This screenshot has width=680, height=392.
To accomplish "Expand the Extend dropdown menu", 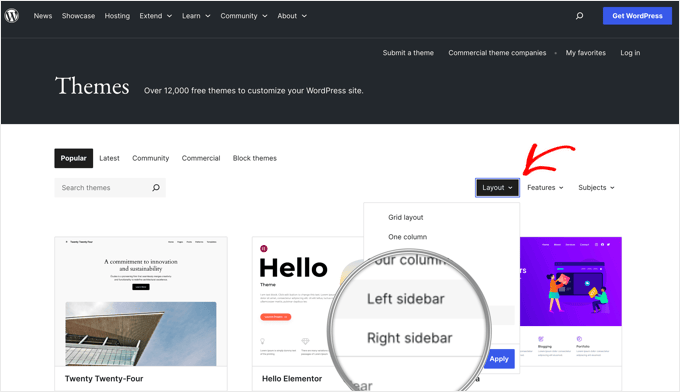I will (x=156, y=16).
